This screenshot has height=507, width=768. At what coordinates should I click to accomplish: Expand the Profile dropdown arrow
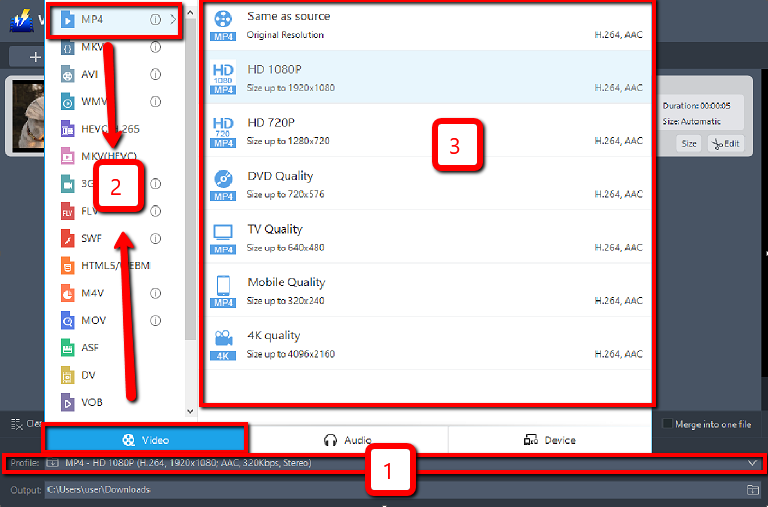point(752,463)
